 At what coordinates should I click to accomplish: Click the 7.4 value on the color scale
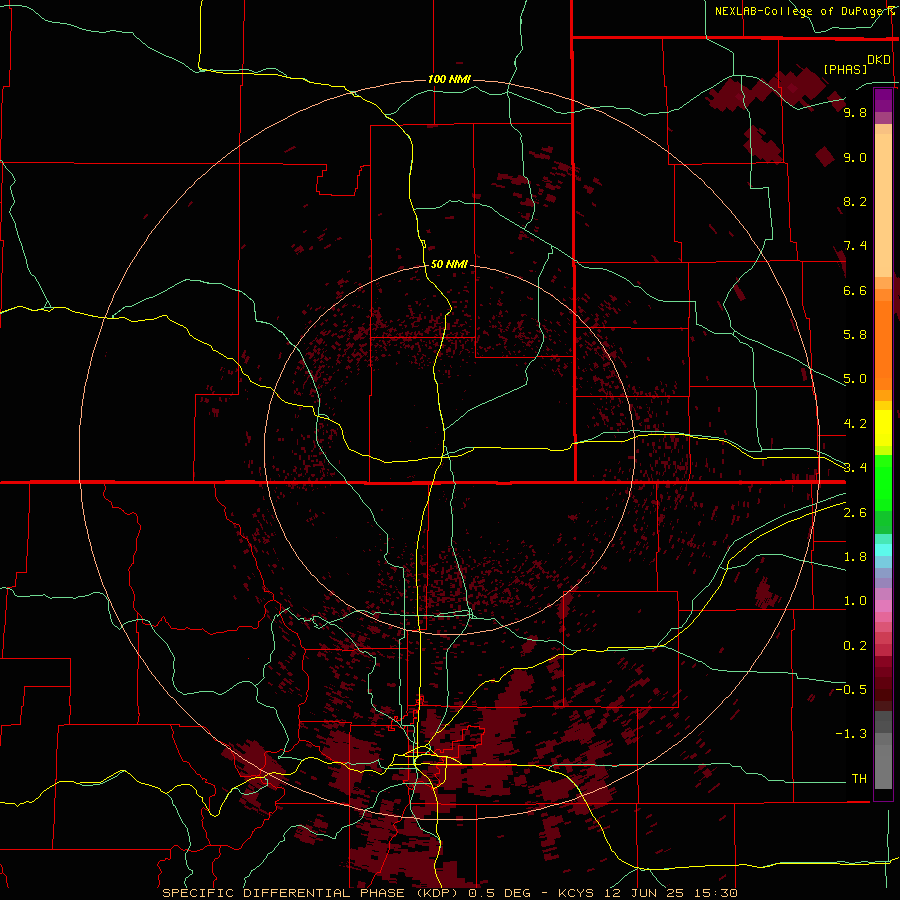coord(855,246)
